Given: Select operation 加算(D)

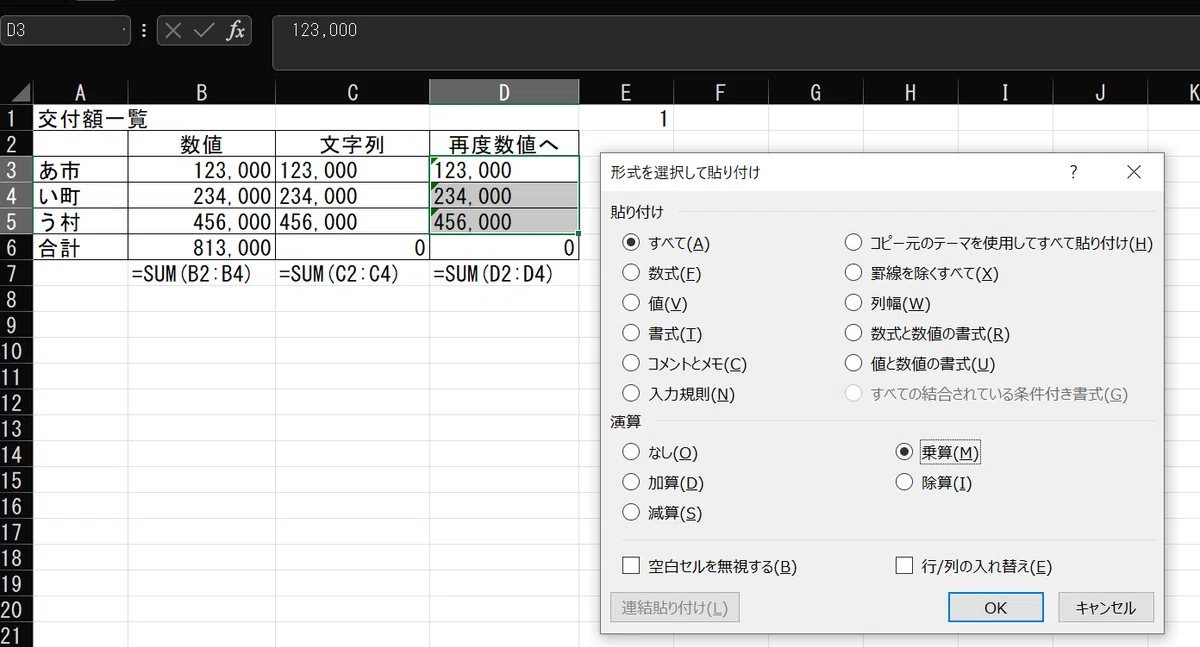Looking at the screenshot, I should pyautogui.click(x=662, y=482).
